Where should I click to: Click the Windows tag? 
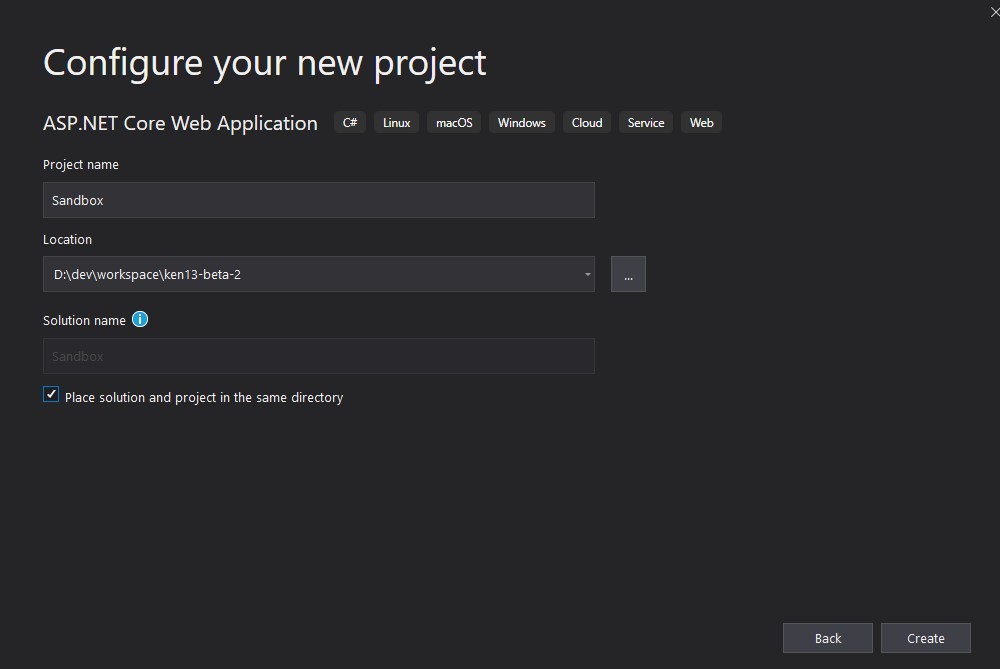coord(522,122)
